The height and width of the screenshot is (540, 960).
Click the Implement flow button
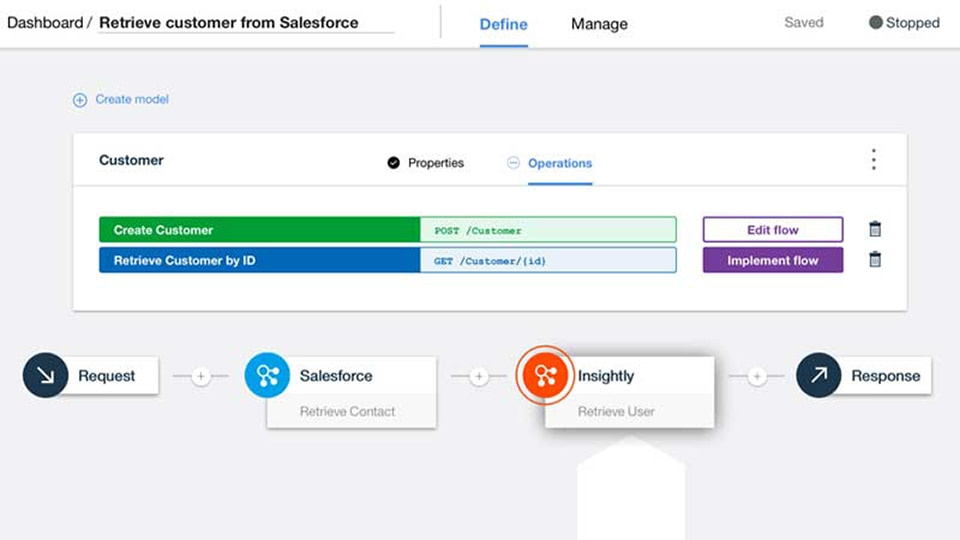pos(773,260)
